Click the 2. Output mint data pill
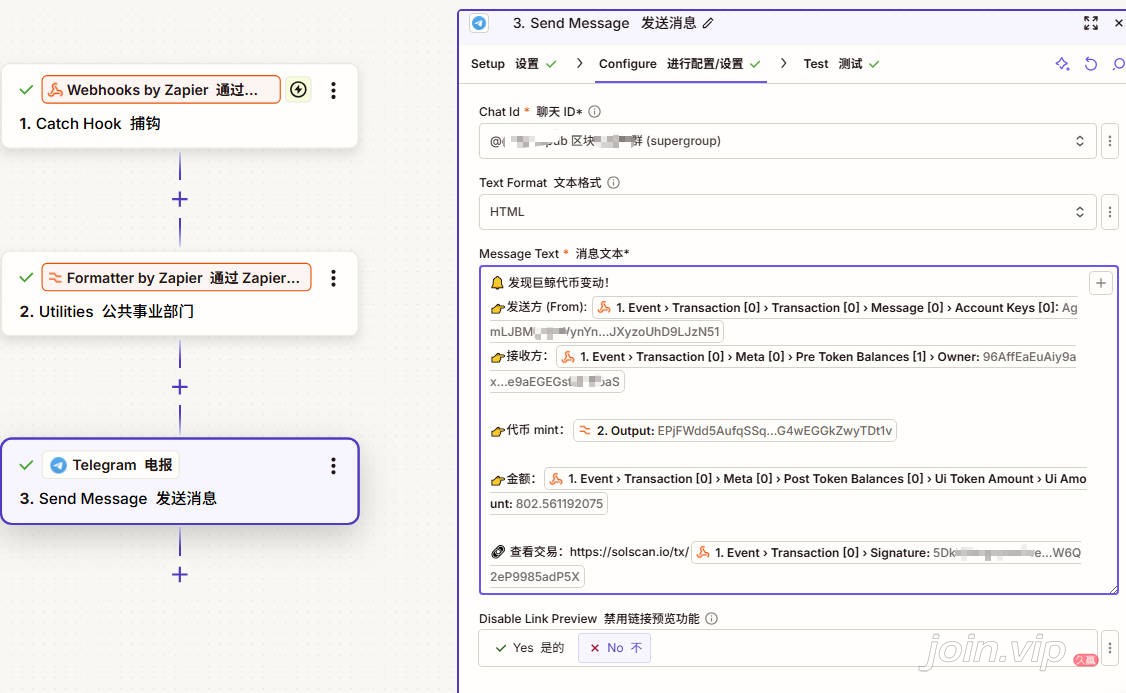This screenshot has width=1126, height=693. [x=735, y=431]
